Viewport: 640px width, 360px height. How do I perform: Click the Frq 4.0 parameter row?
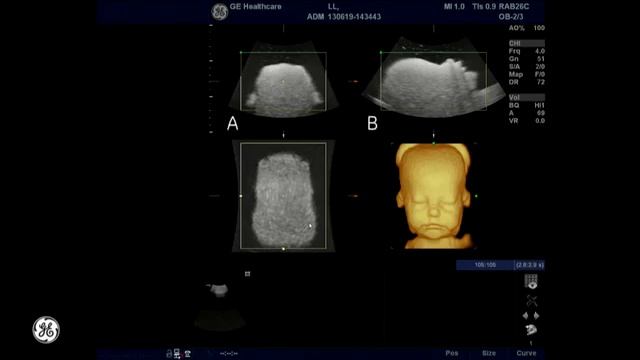tap(527, 51)
